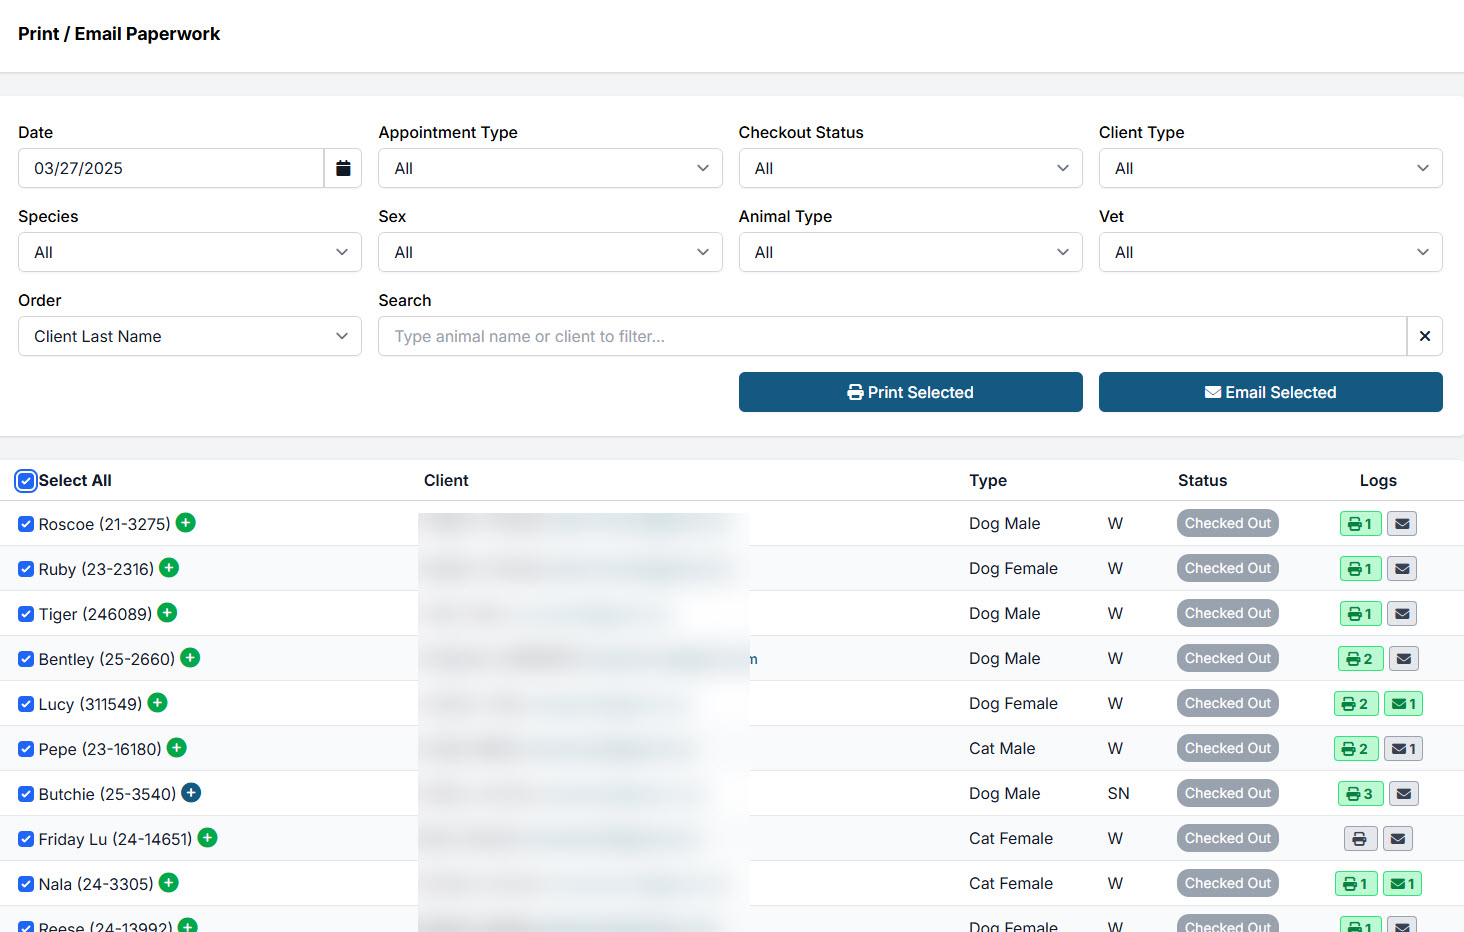This screenshot has width=1464, height=932.
Task: Click the Email Selected button
Action: pyautogui.click(x=1270, y=392)
